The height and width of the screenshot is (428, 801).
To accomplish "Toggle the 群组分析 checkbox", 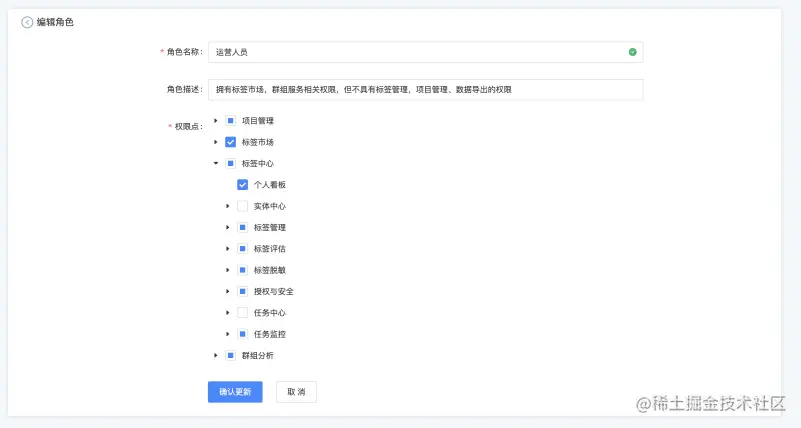I will click(230, 355).
